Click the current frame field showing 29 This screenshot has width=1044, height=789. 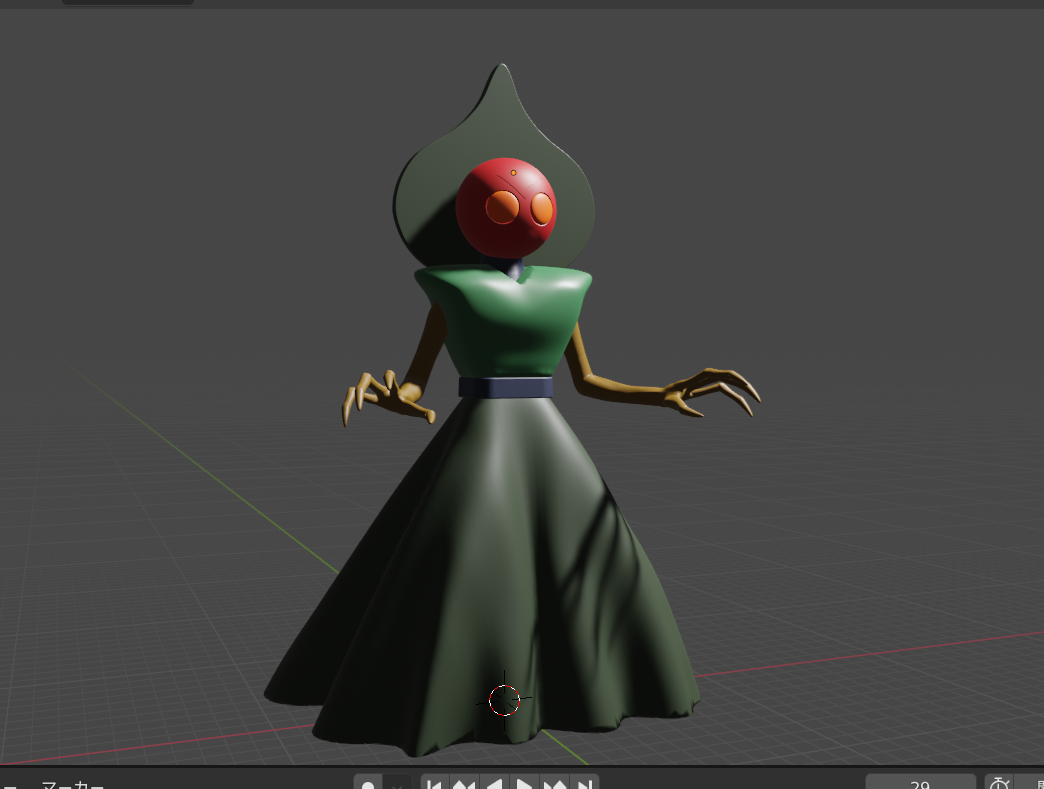920,784
